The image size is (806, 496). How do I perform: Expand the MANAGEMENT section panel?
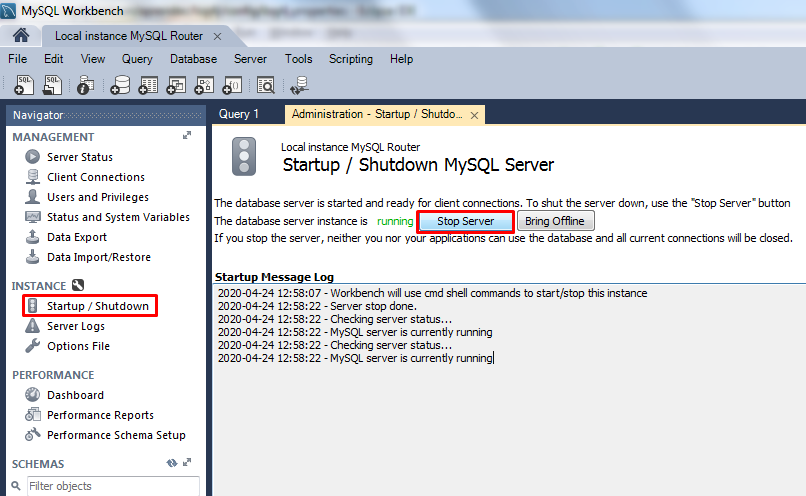tap(187, 135)
